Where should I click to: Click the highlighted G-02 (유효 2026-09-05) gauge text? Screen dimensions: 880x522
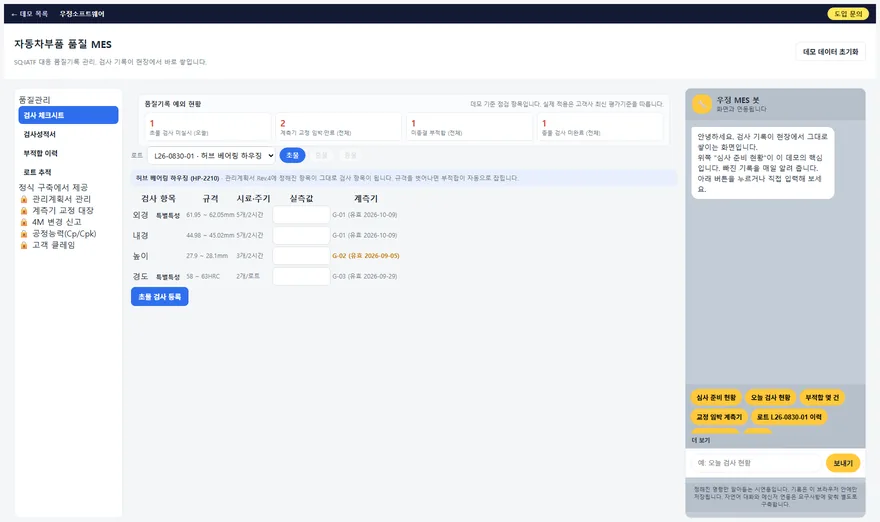click(x=365, y=256)
